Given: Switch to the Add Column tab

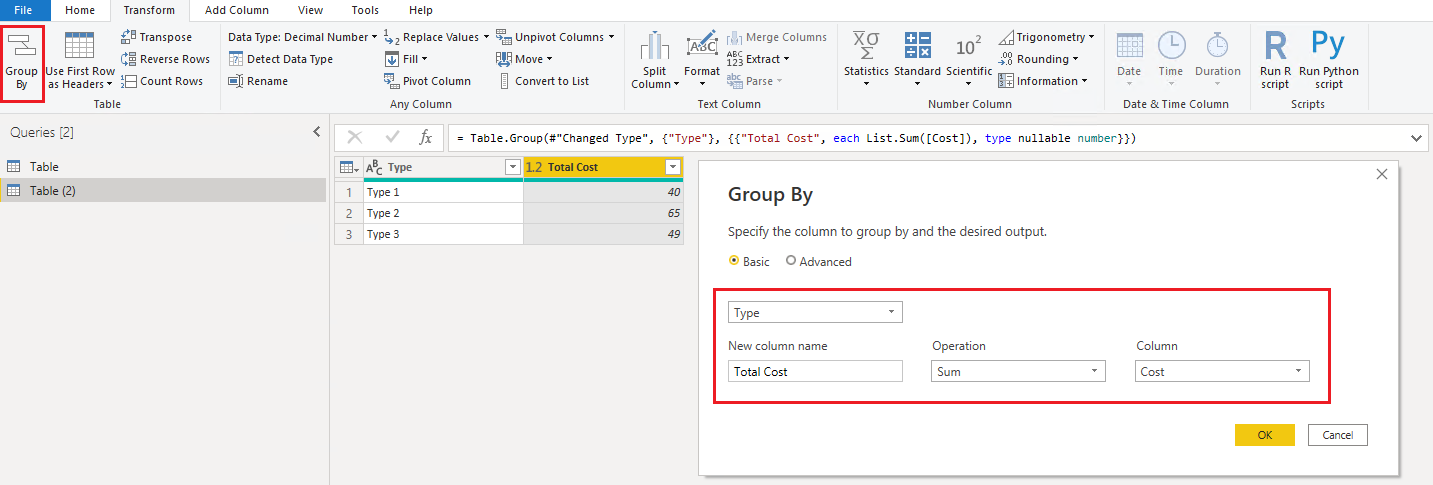Looking at the screenshot, I should point(237,10).
